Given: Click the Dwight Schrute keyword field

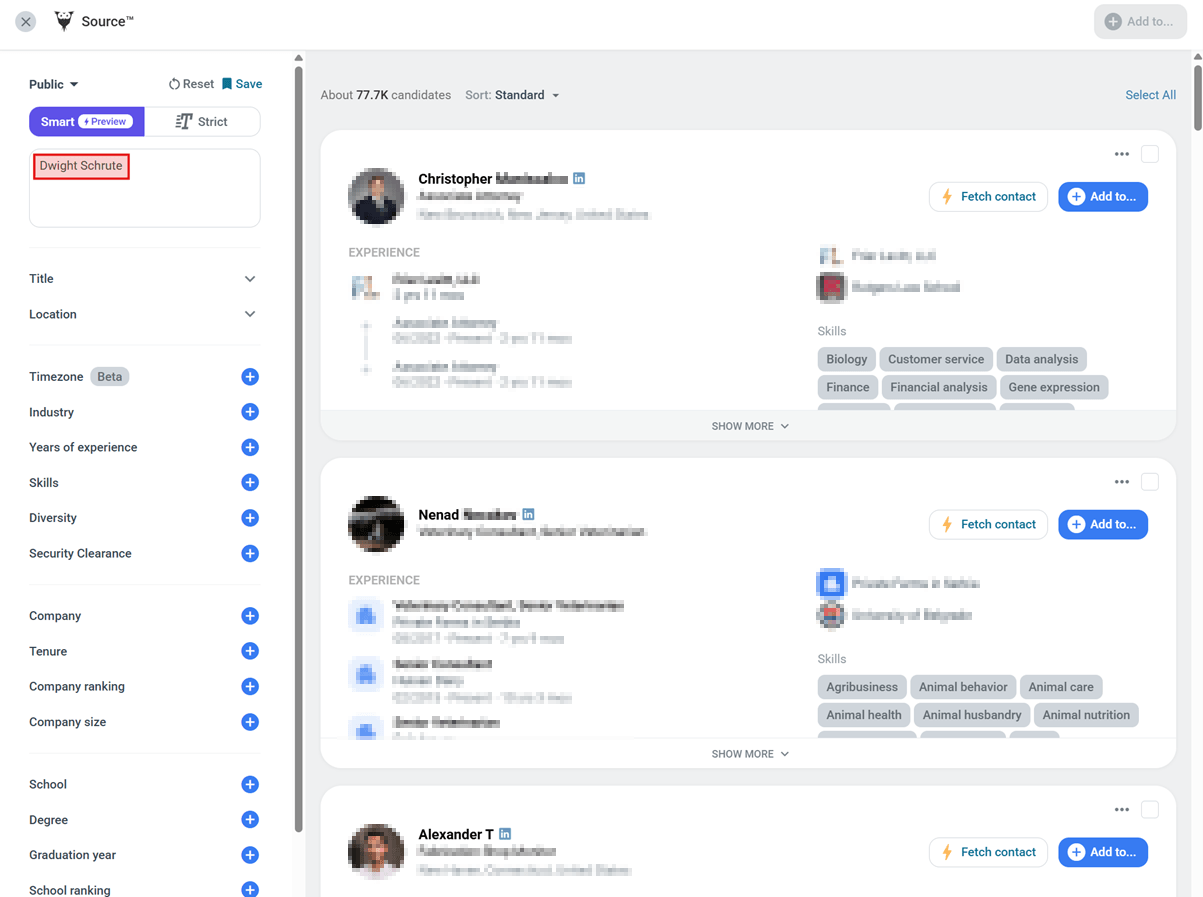Looking at the screenshot, I should click(x=81, y=166).
